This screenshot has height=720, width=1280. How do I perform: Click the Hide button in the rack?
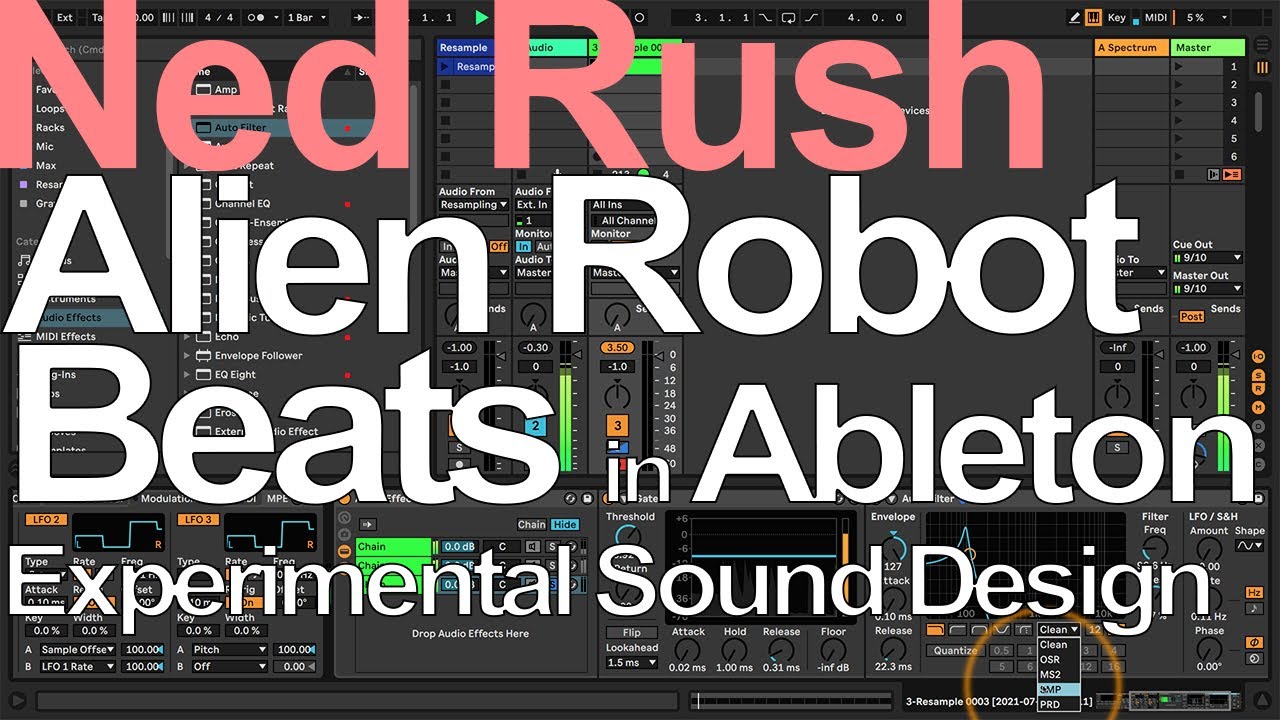(565, 525)
